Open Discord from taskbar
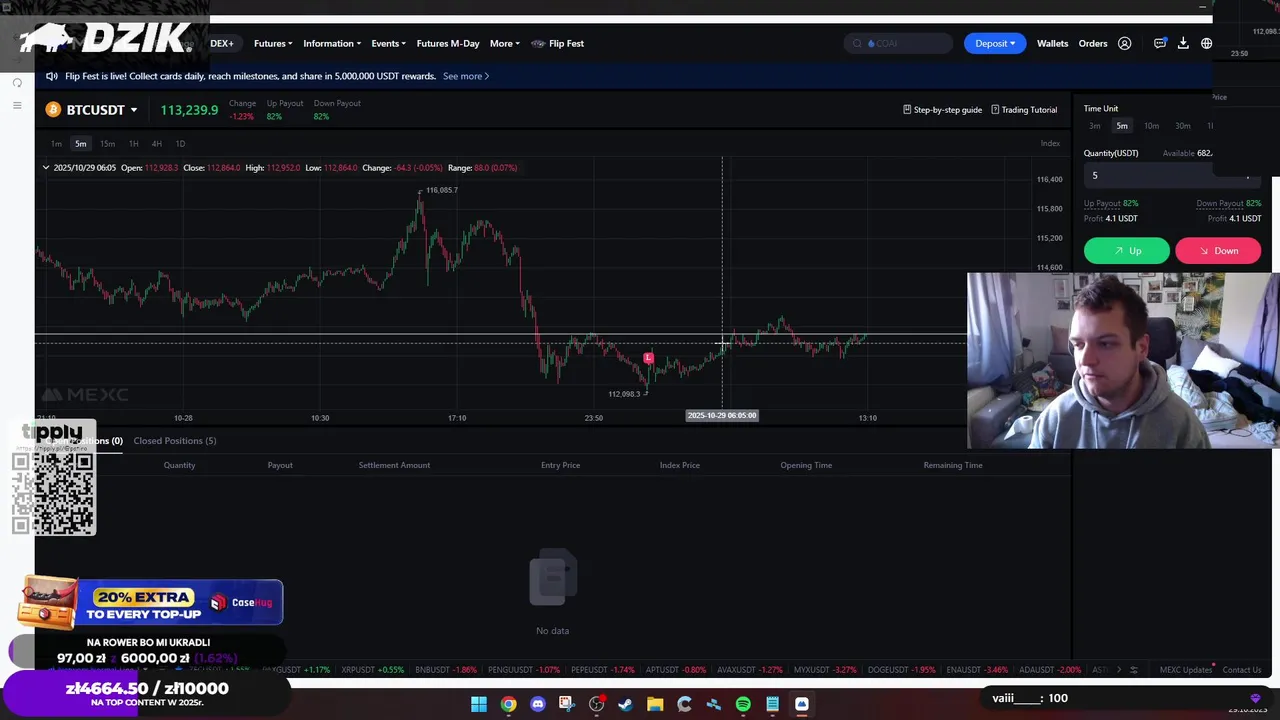 click(538, 704)
